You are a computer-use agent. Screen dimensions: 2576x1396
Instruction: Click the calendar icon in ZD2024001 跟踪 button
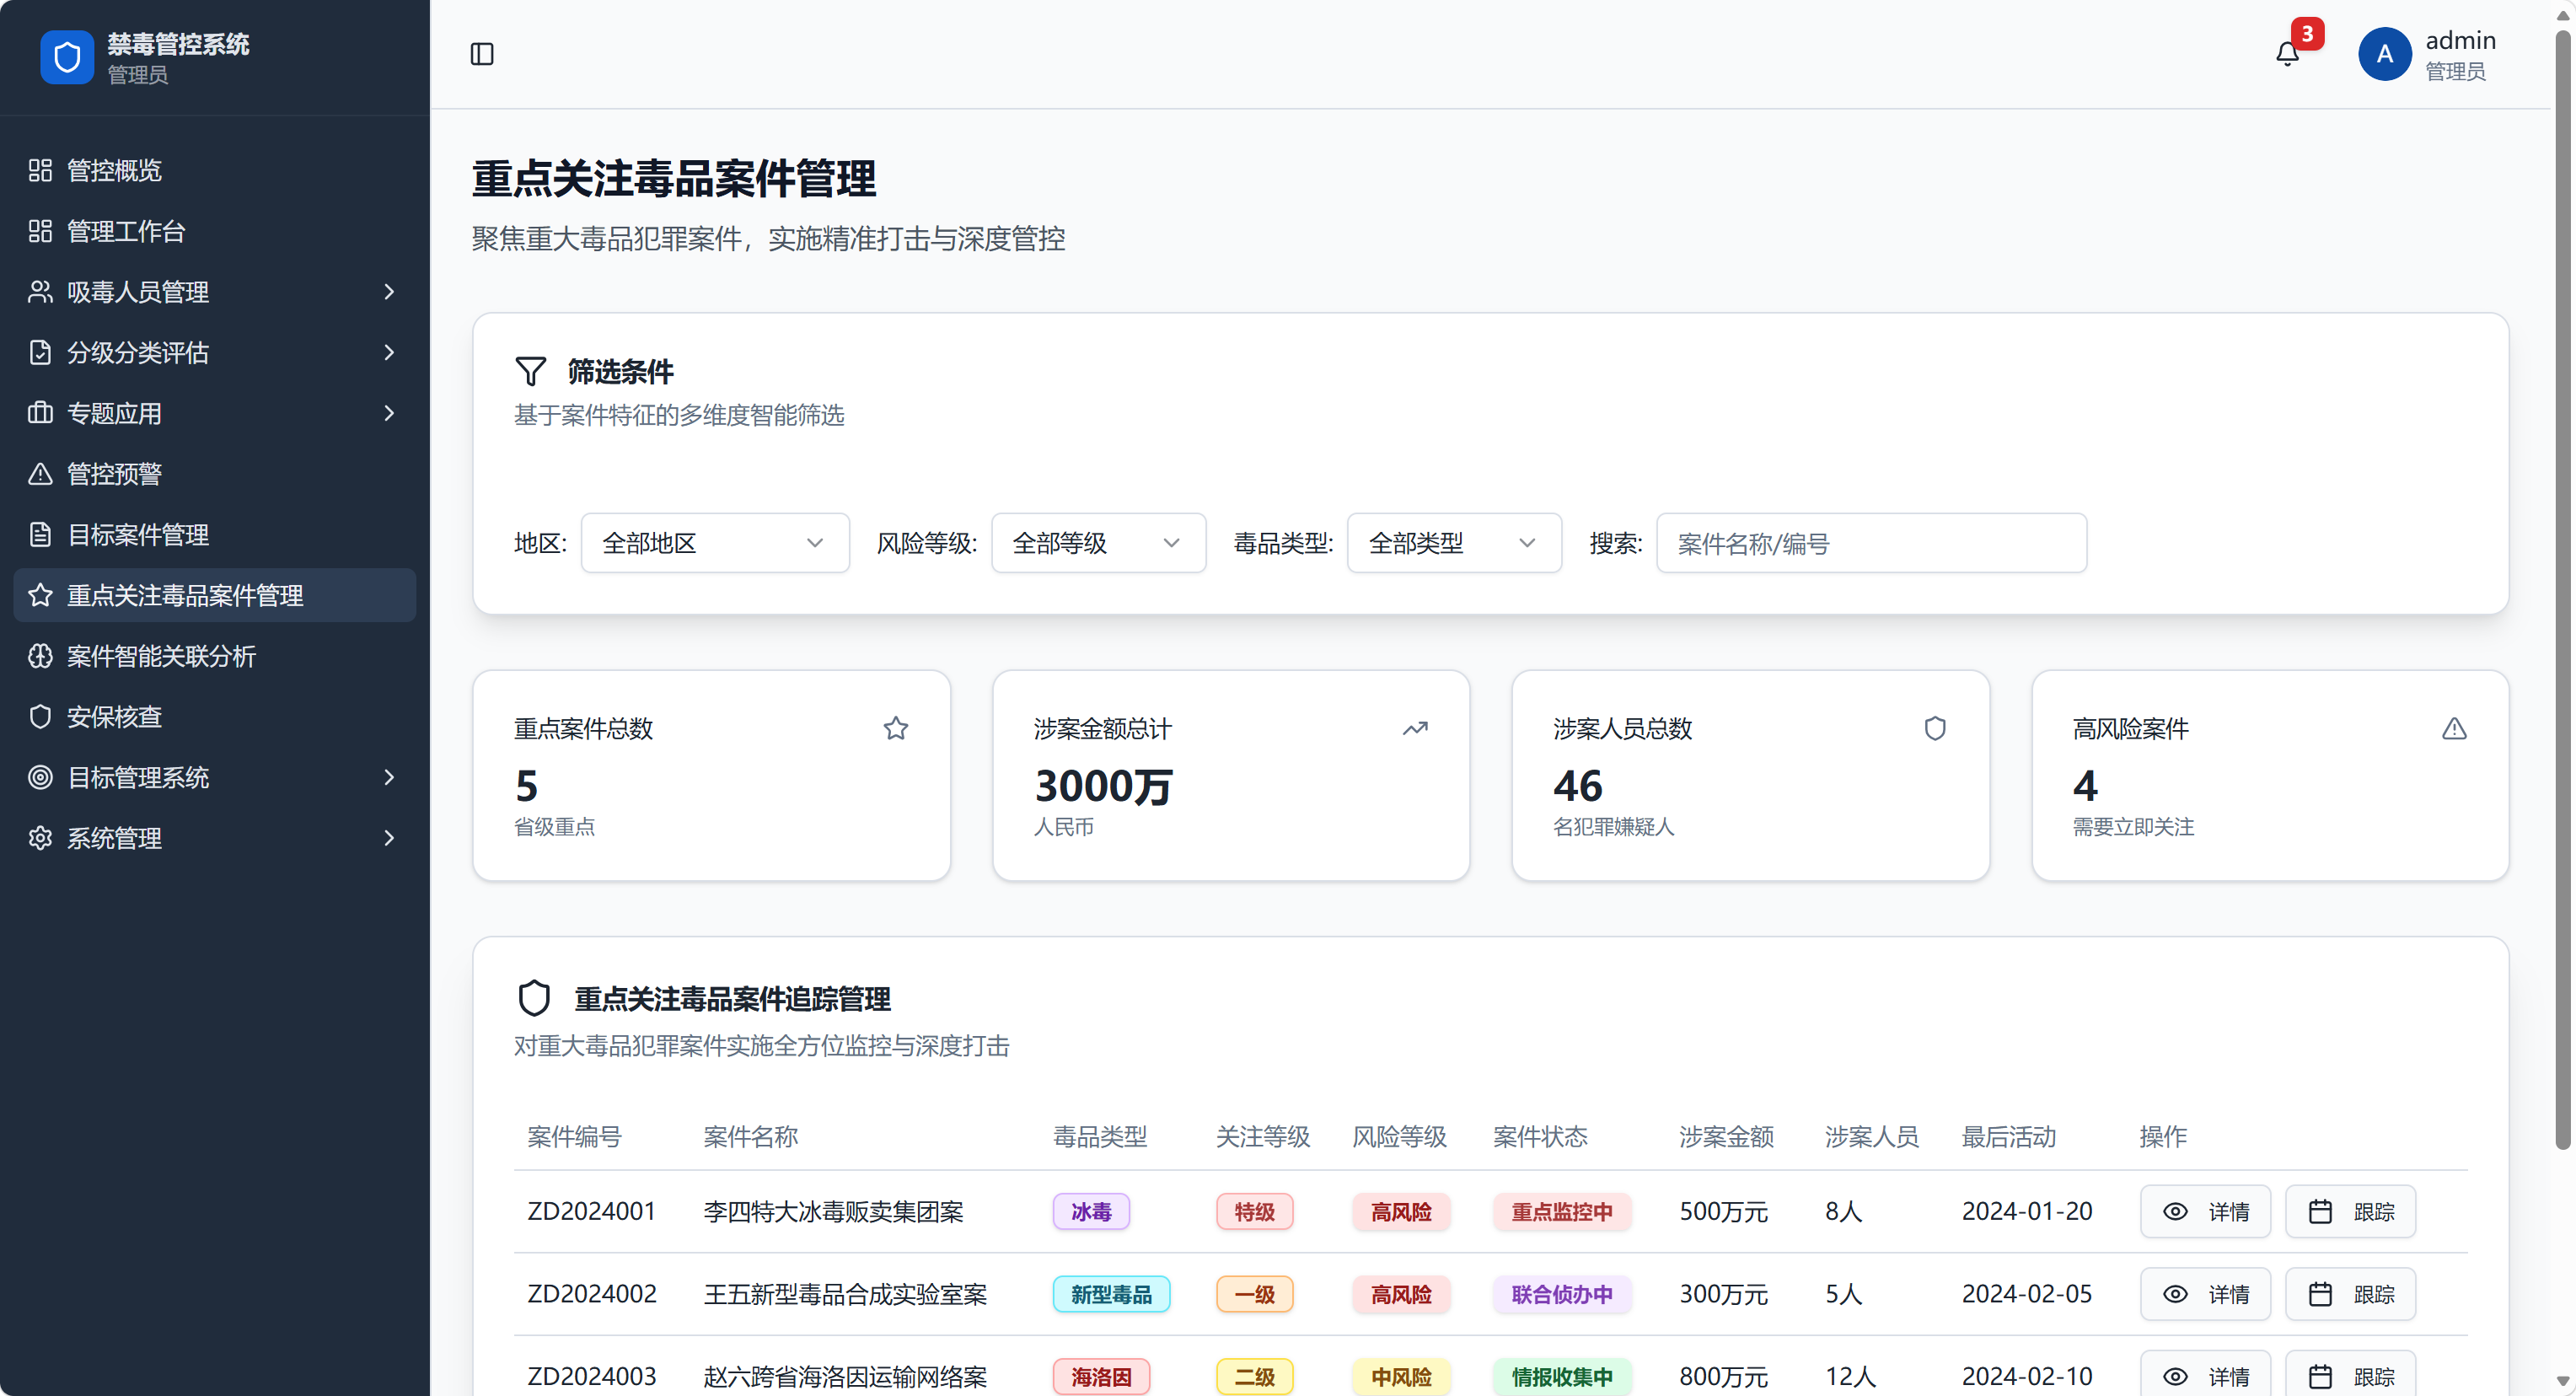(2320, 1211)
